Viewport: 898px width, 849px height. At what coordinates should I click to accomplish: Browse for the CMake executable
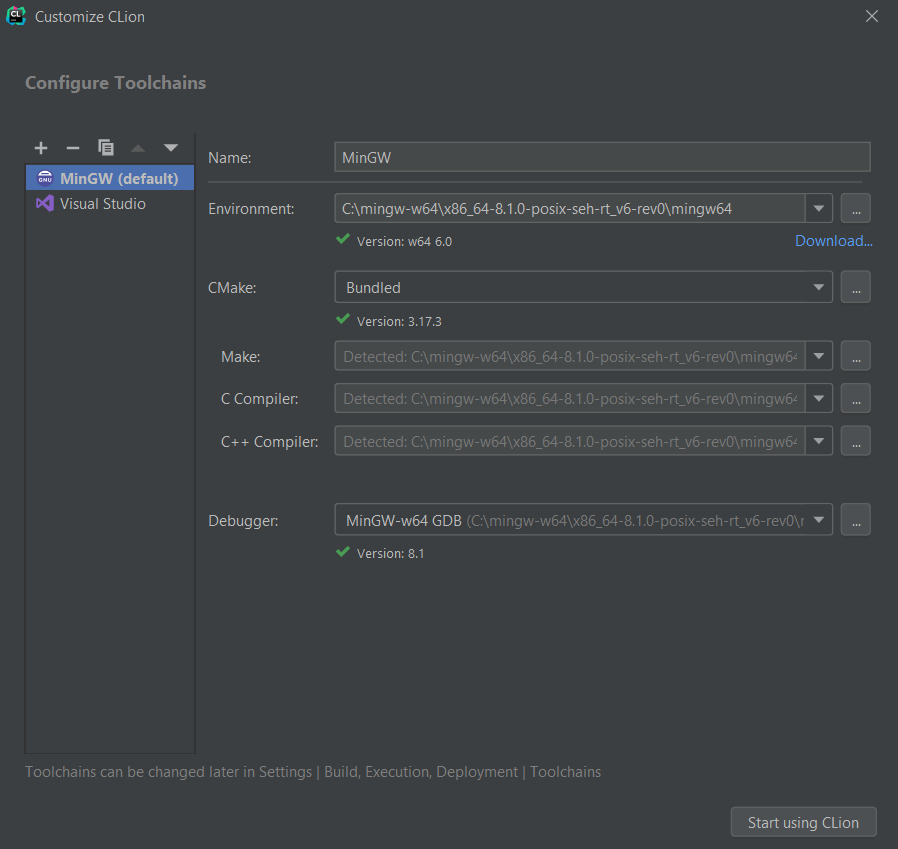point(855,288)
